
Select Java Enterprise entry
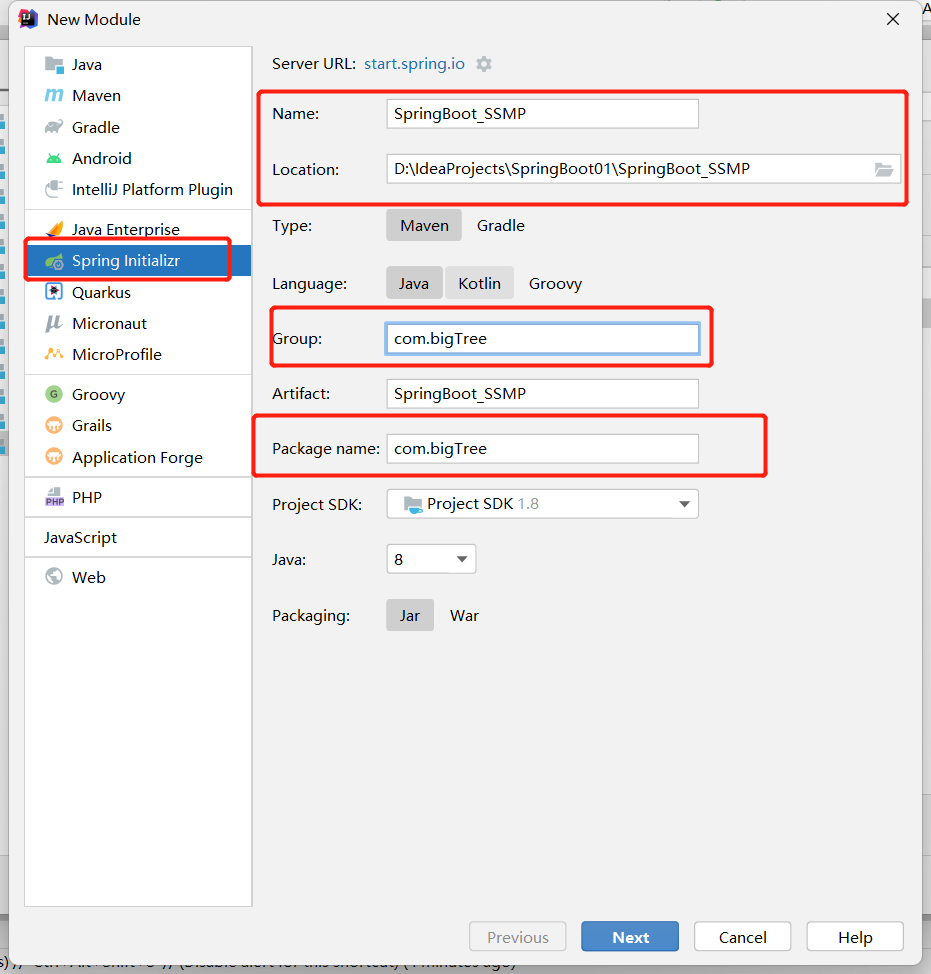pos(138,229)
